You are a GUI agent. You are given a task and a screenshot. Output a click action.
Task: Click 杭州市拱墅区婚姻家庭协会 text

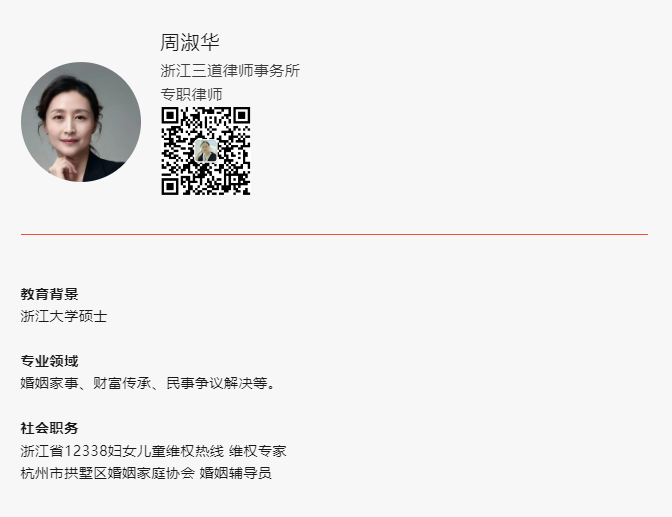pos(108,473)
